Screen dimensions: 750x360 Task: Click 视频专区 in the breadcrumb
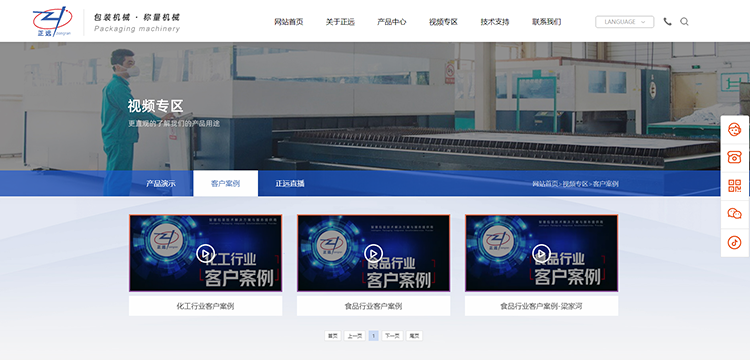click(x=575, y=184)
